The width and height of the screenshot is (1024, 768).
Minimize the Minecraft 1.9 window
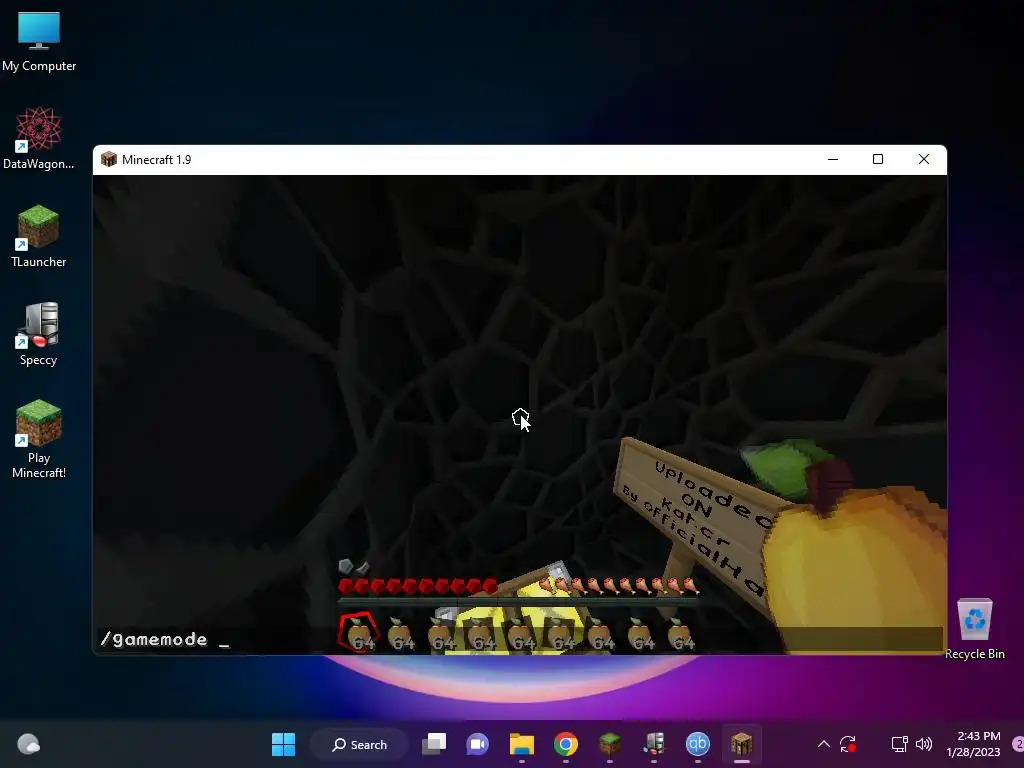[x=833, y=159]
